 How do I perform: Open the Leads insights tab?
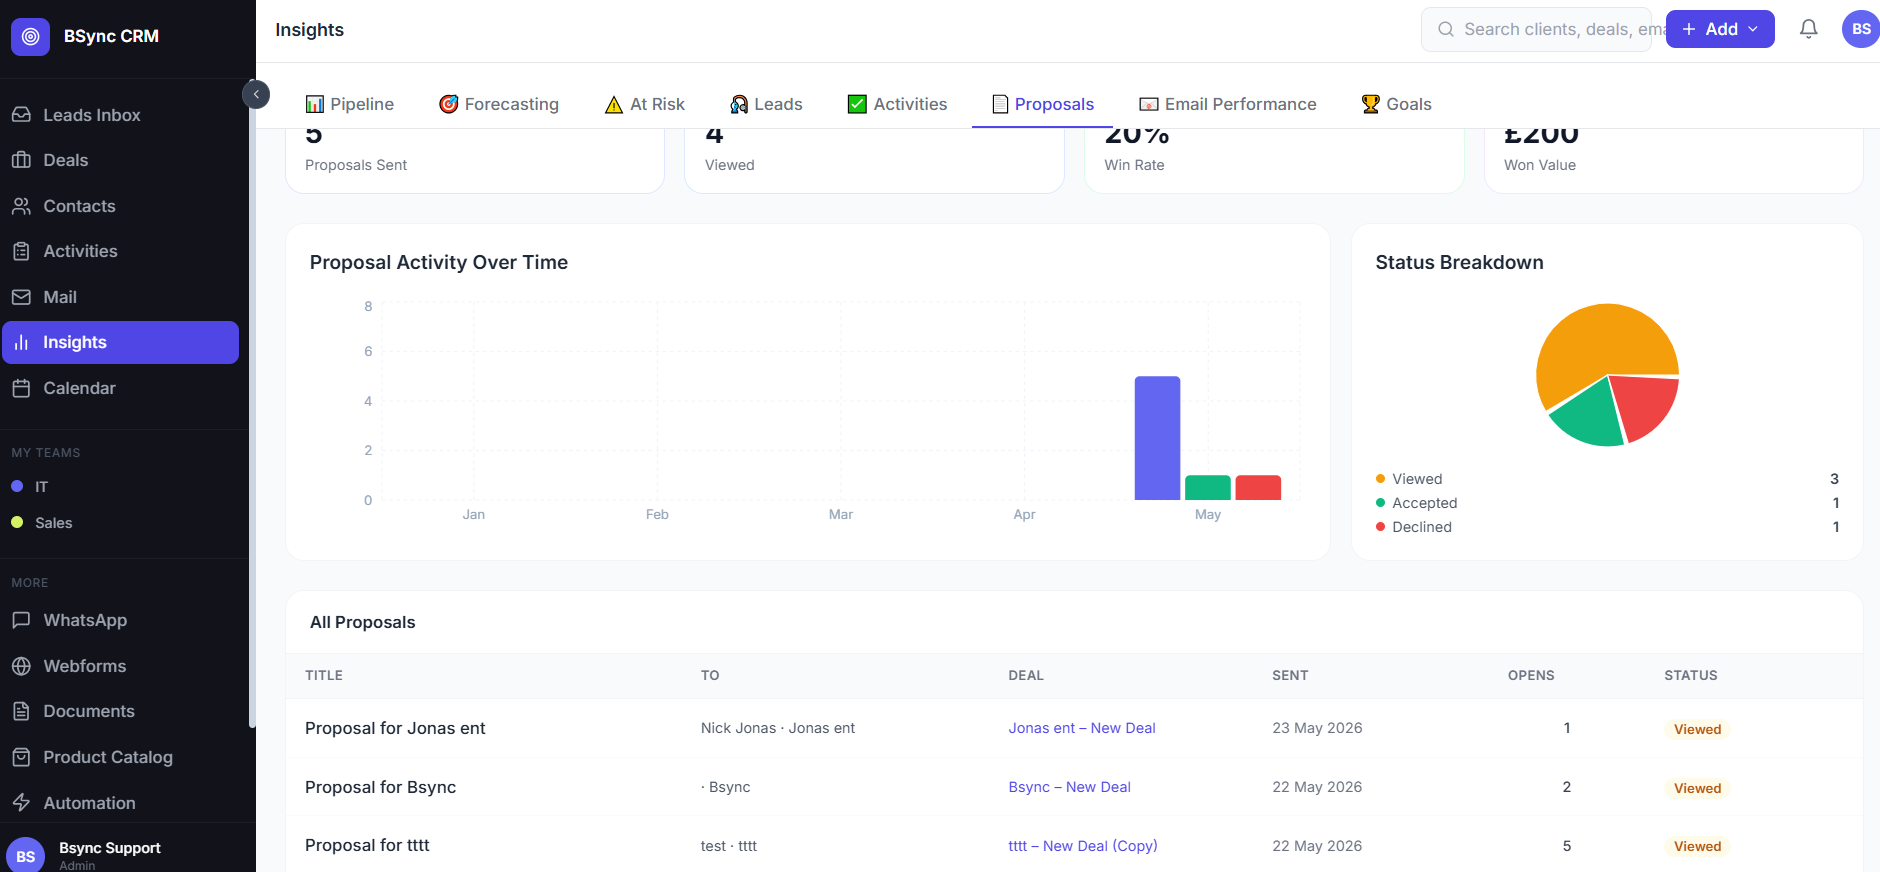766,104
